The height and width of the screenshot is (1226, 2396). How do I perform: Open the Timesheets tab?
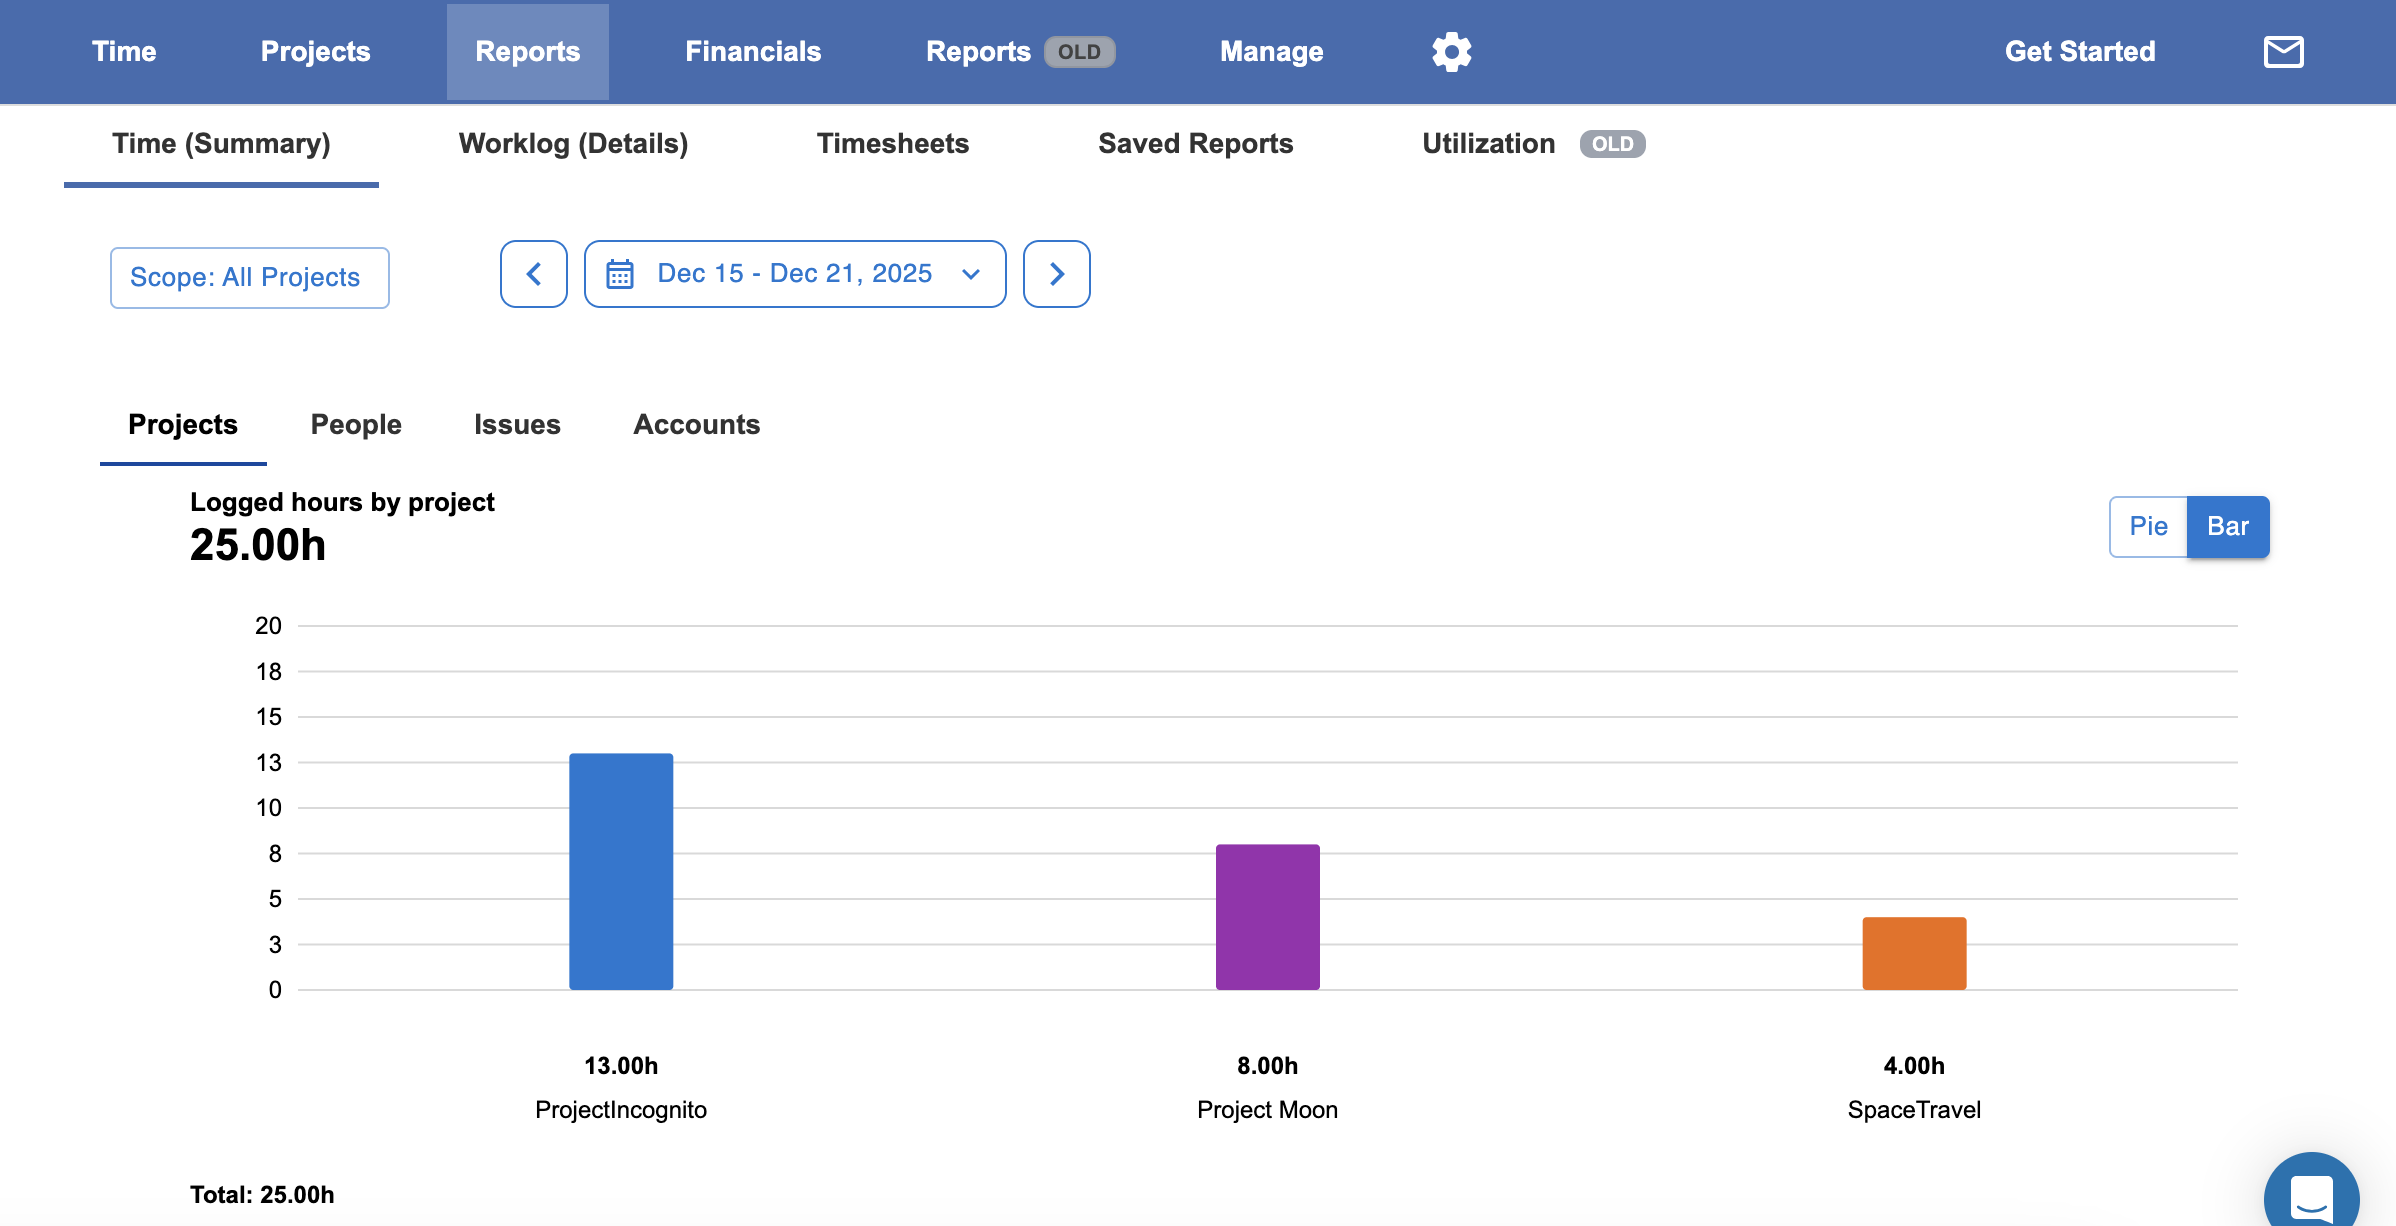click(893, 144)
